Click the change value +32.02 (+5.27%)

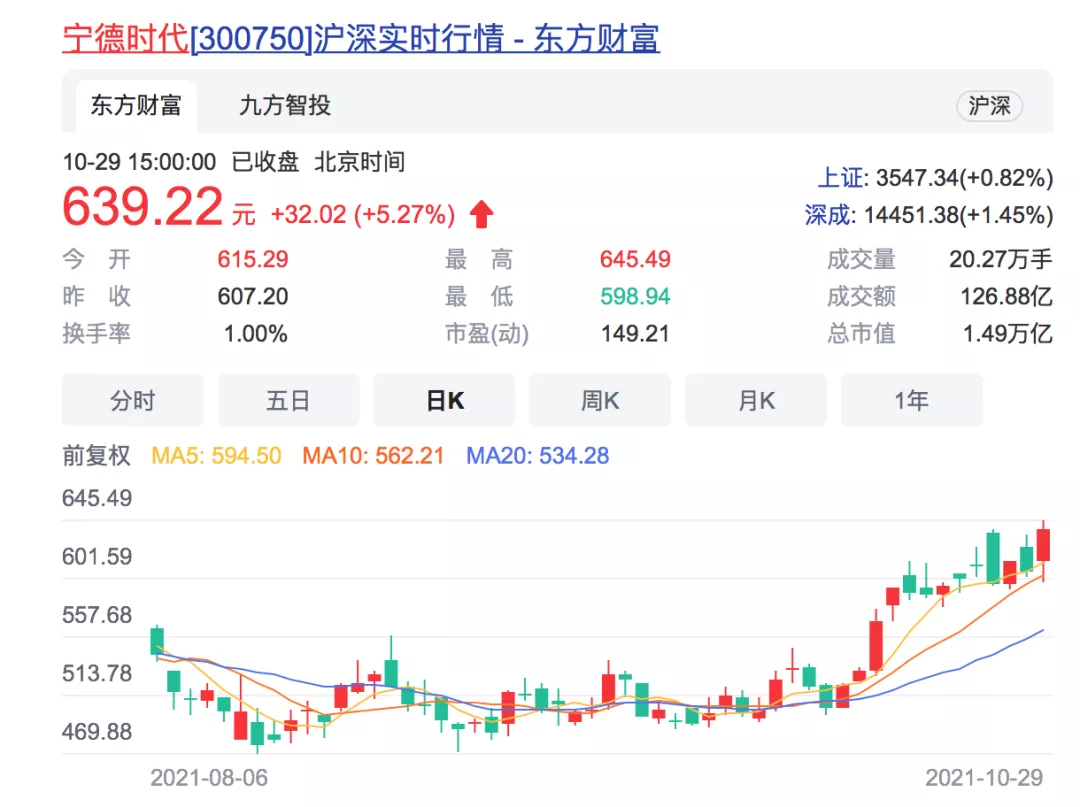(x=363, y=214)
